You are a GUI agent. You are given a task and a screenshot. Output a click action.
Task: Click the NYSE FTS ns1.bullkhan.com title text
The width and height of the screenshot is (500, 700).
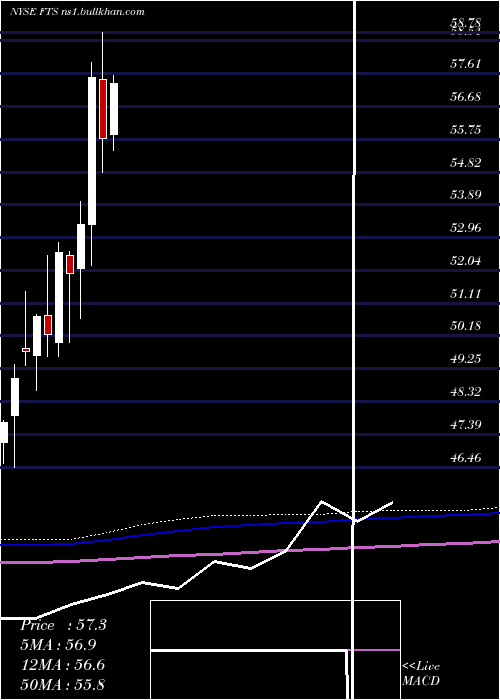tap(78, 12)
